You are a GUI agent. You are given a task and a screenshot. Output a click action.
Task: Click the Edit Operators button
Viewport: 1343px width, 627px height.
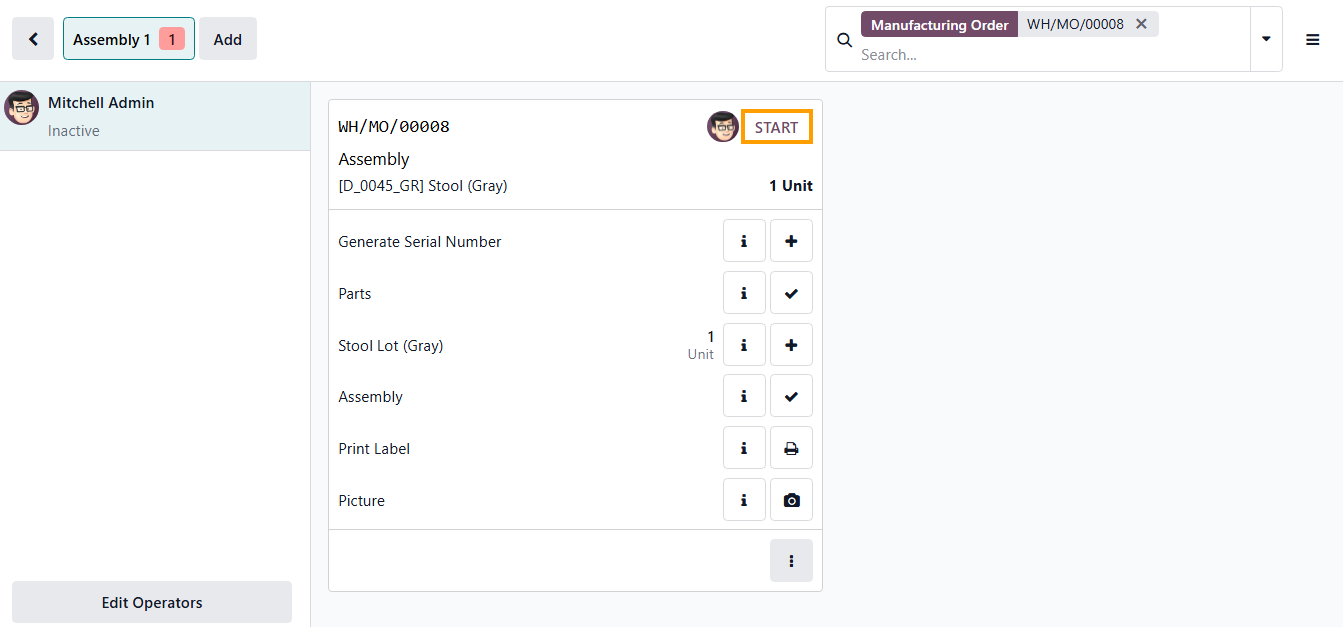152,603
